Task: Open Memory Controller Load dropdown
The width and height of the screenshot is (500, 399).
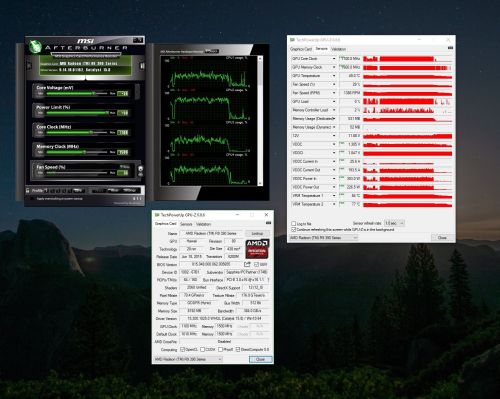Action: [334, 110]
